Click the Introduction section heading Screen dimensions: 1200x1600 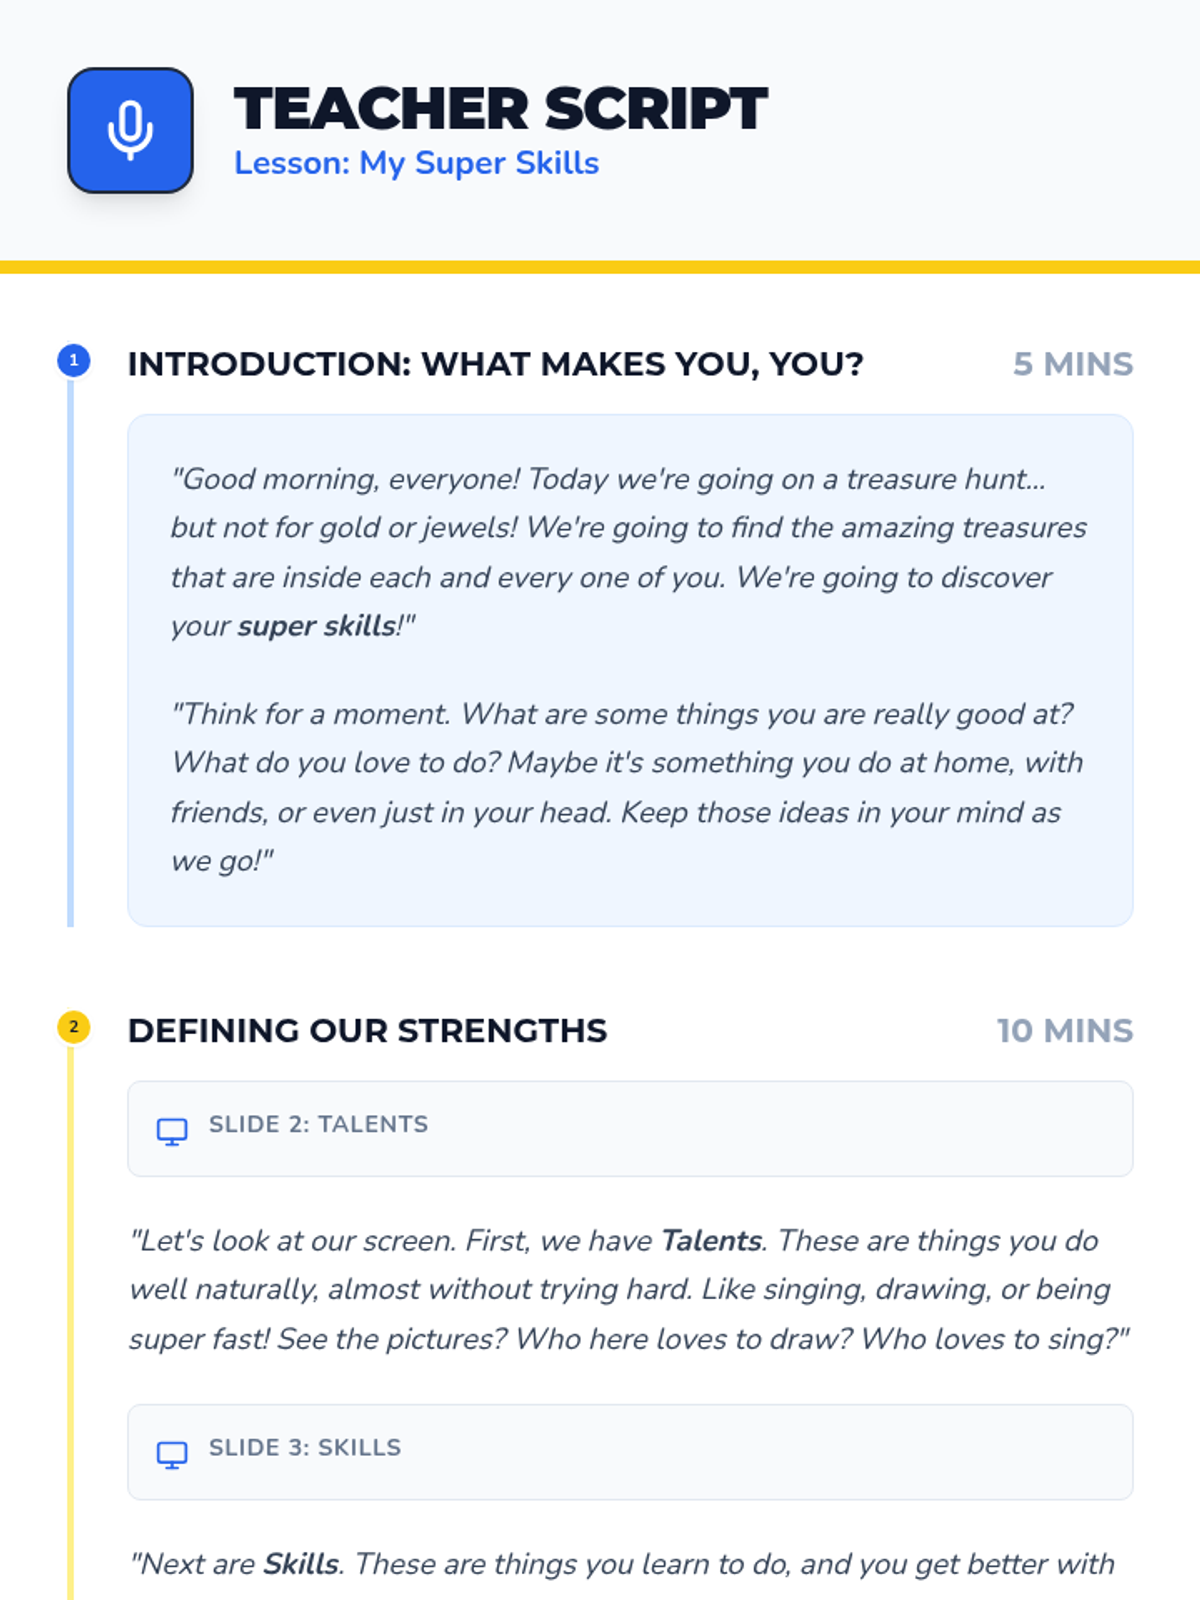(495, 364)
